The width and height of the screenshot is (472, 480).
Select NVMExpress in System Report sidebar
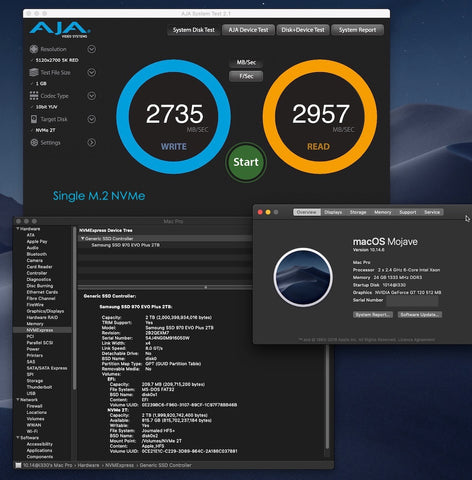[42, 330]
